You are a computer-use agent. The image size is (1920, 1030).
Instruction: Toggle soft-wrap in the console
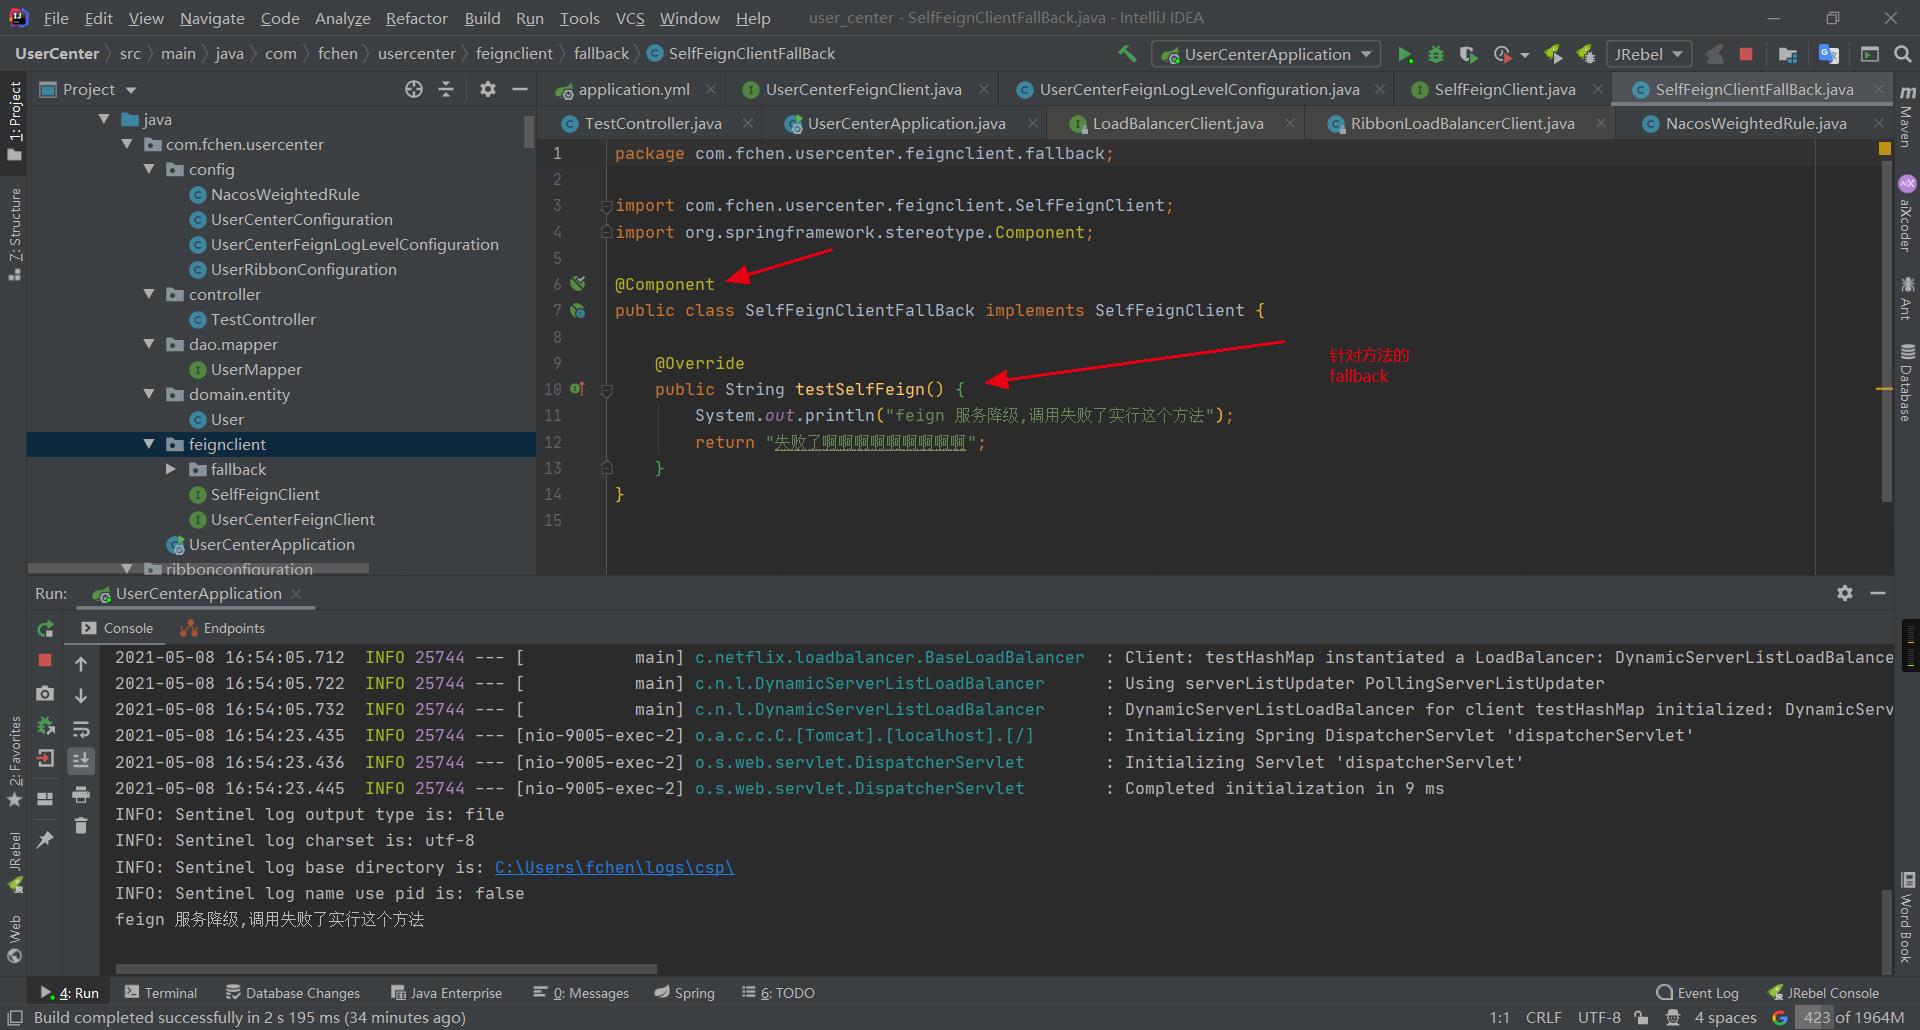pos(81,728)
